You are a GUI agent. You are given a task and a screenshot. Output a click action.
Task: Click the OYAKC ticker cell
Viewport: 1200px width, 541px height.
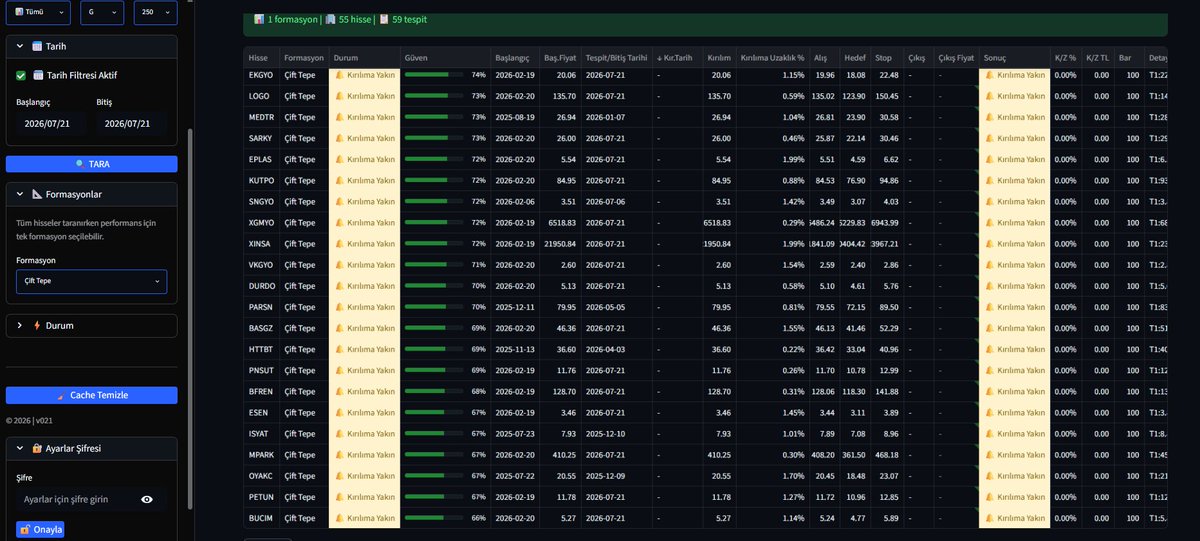(x=261, y=476)
